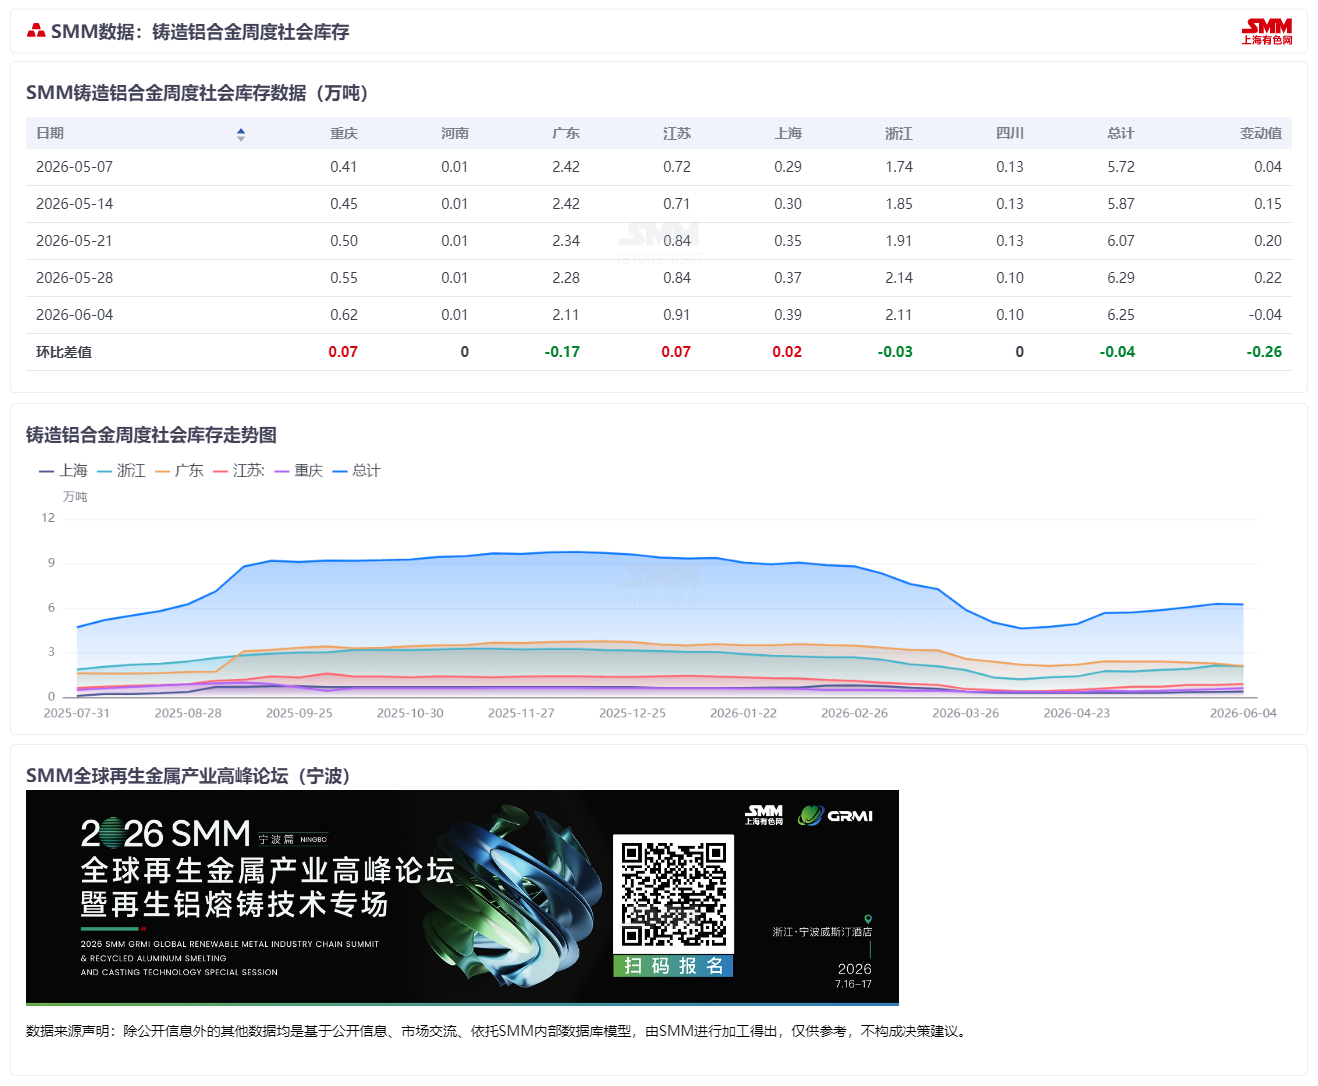Toggle the 总计 series in chart legend
Image resolution: width=1318 pixels, height=1086 pixels.
click(x=357, y=470)
